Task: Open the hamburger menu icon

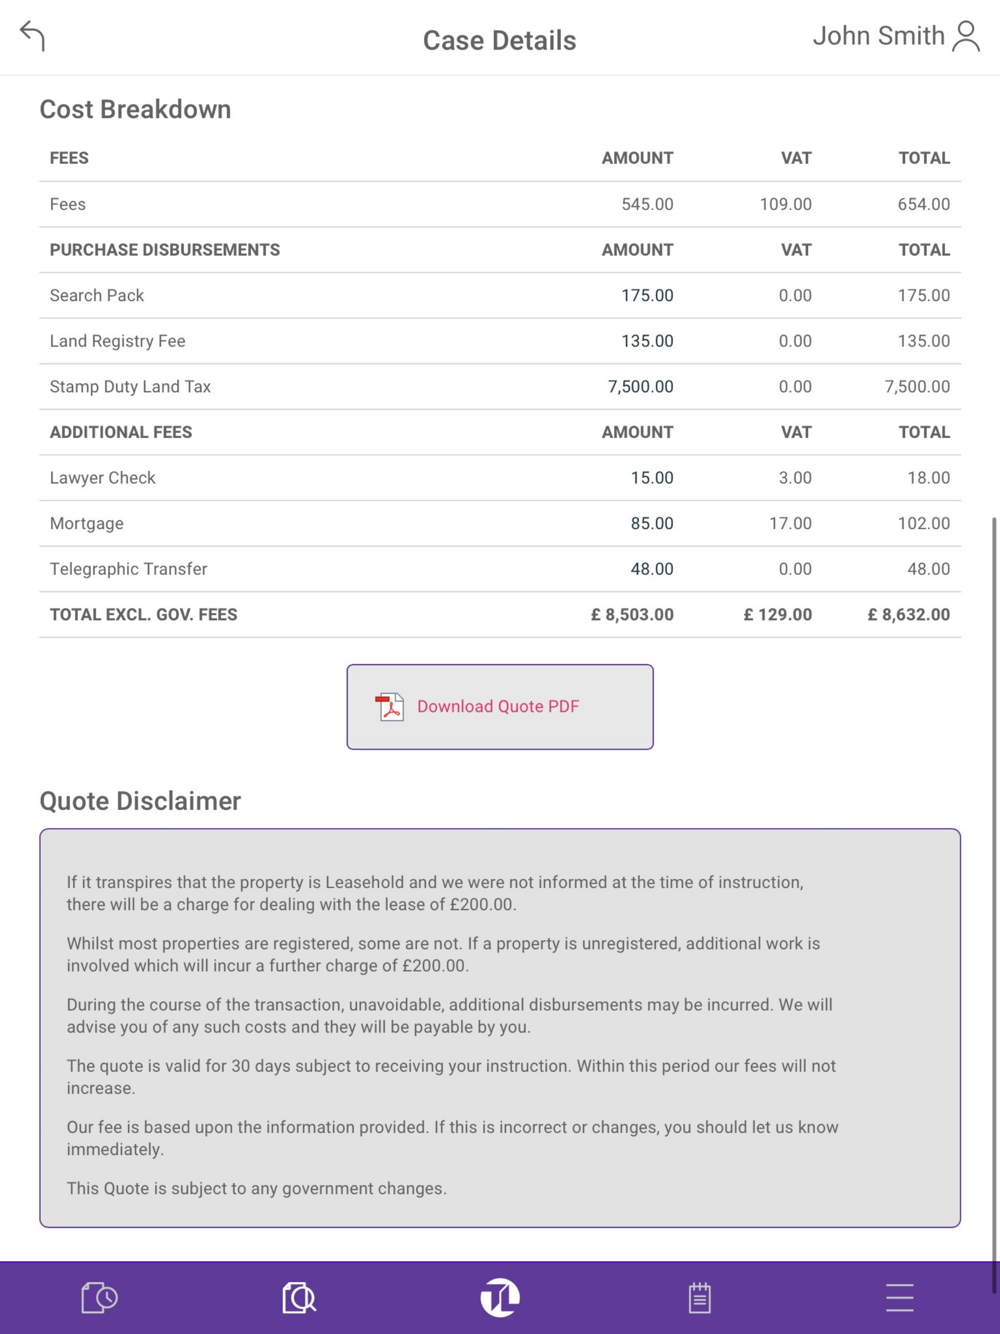Action: 900,1298
